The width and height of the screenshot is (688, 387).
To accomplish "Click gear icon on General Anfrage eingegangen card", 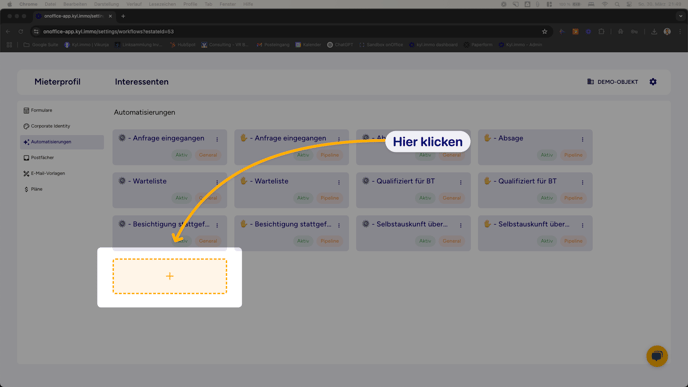I will (122, 138).
